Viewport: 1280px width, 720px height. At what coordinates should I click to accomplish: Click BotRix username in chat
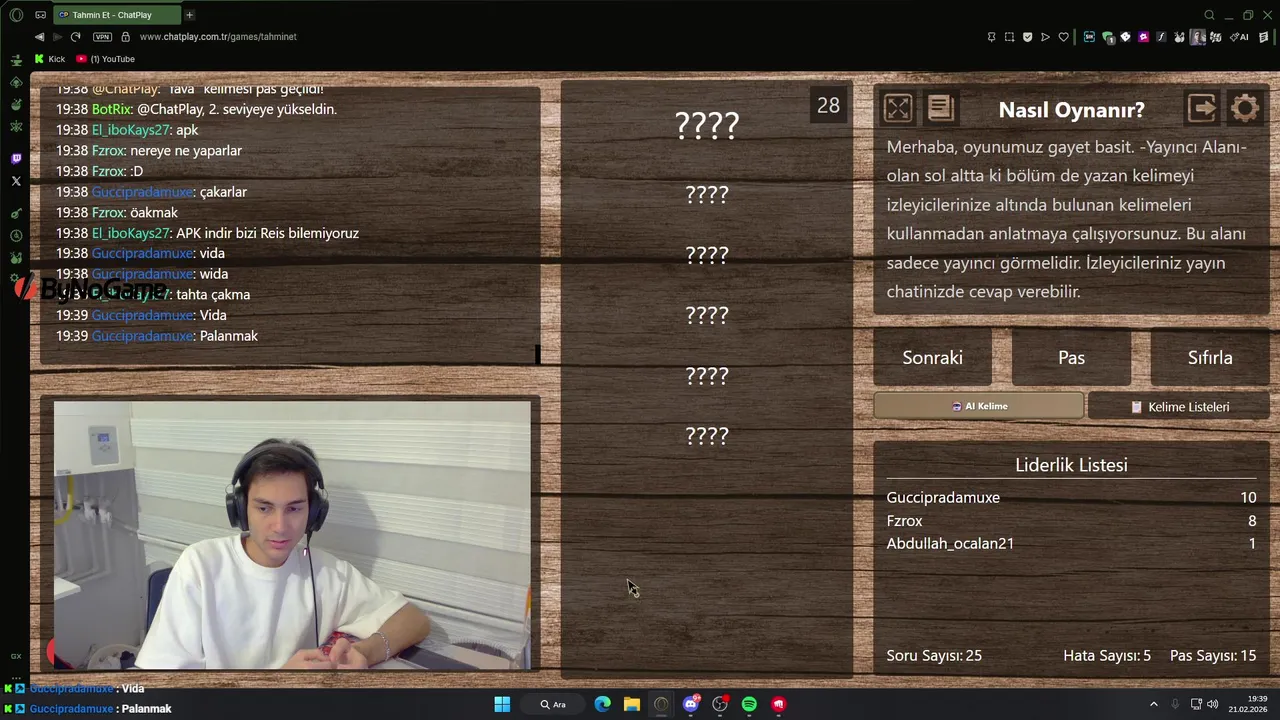tap(111, 109)
